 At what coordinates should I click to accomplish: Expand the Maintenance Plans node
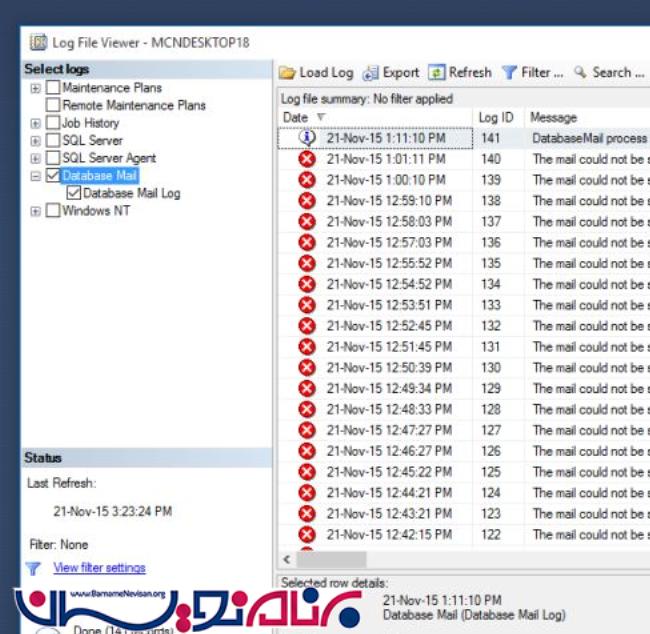coord(36,88)
